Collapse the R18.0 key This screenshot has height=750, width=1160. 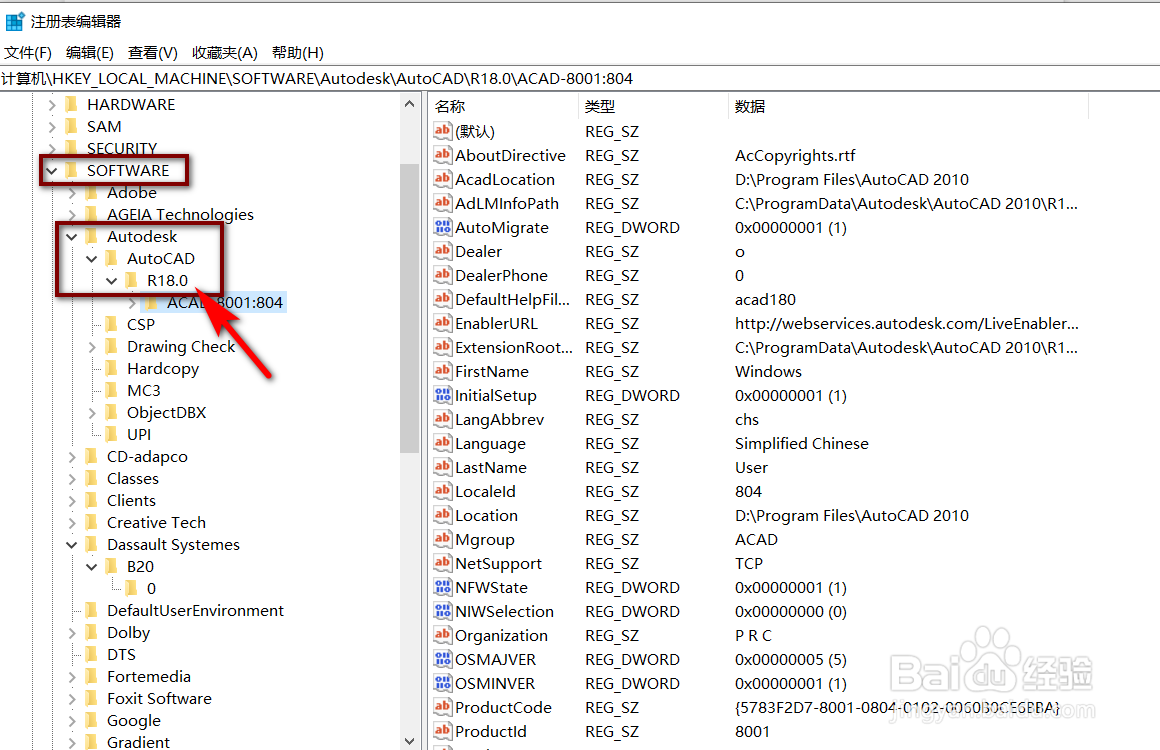pos(112,281)
